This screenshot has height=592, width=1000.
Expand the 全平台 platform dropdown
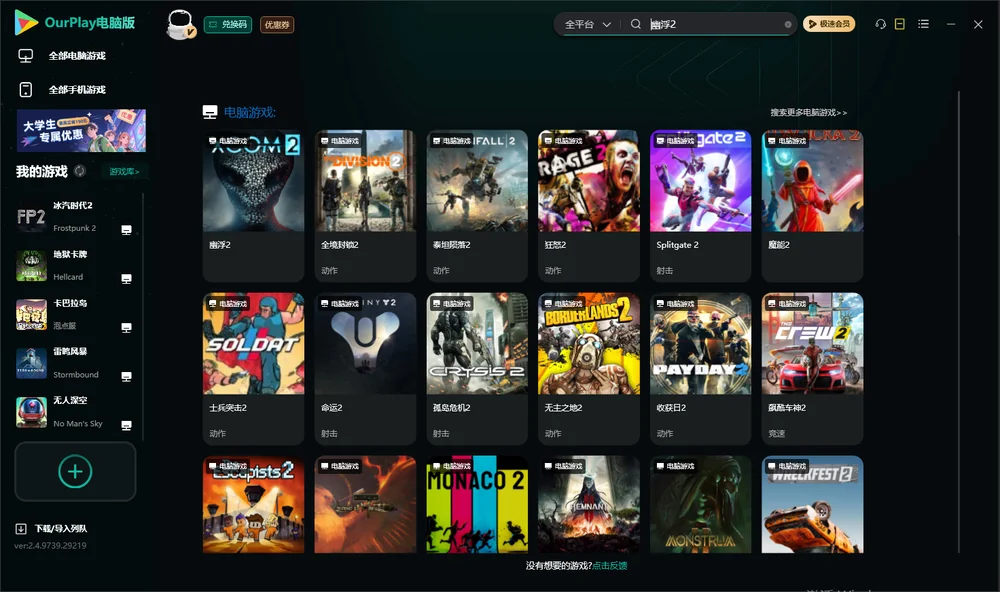(587, 24)
